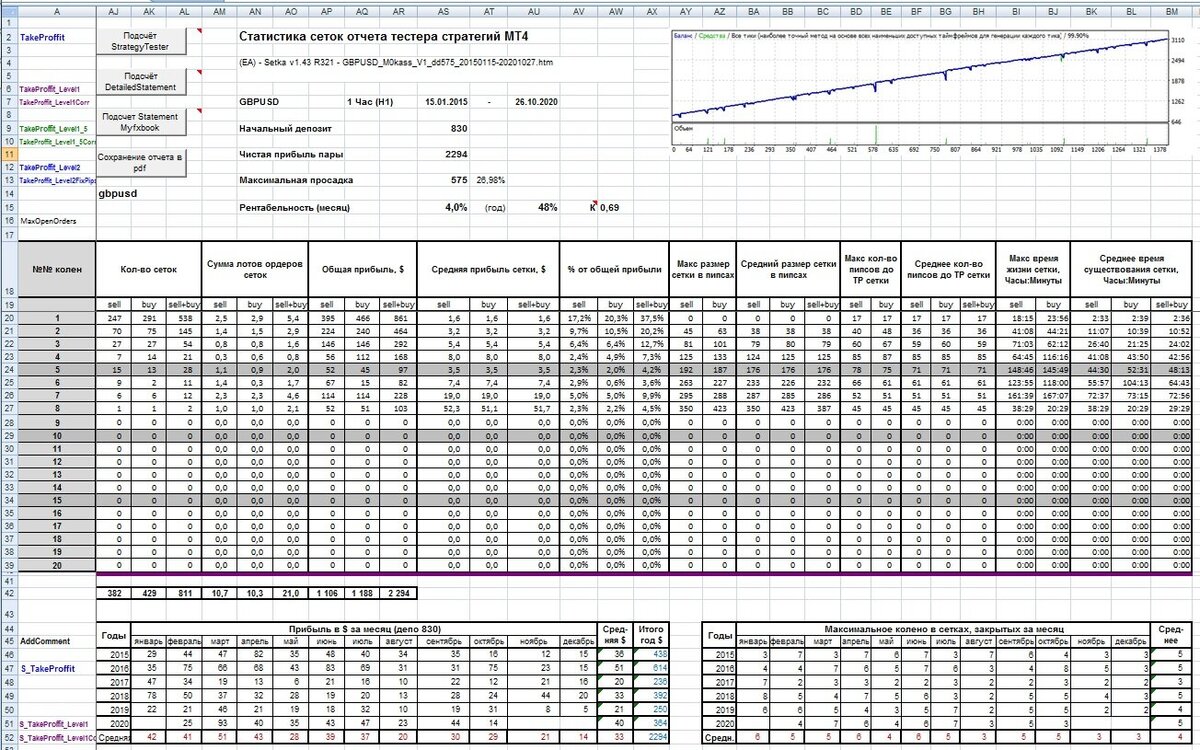Select total lots cell '21,0'
This screenshot has width=1200, height=750.
pyautogui.click(x=291, y=594)
